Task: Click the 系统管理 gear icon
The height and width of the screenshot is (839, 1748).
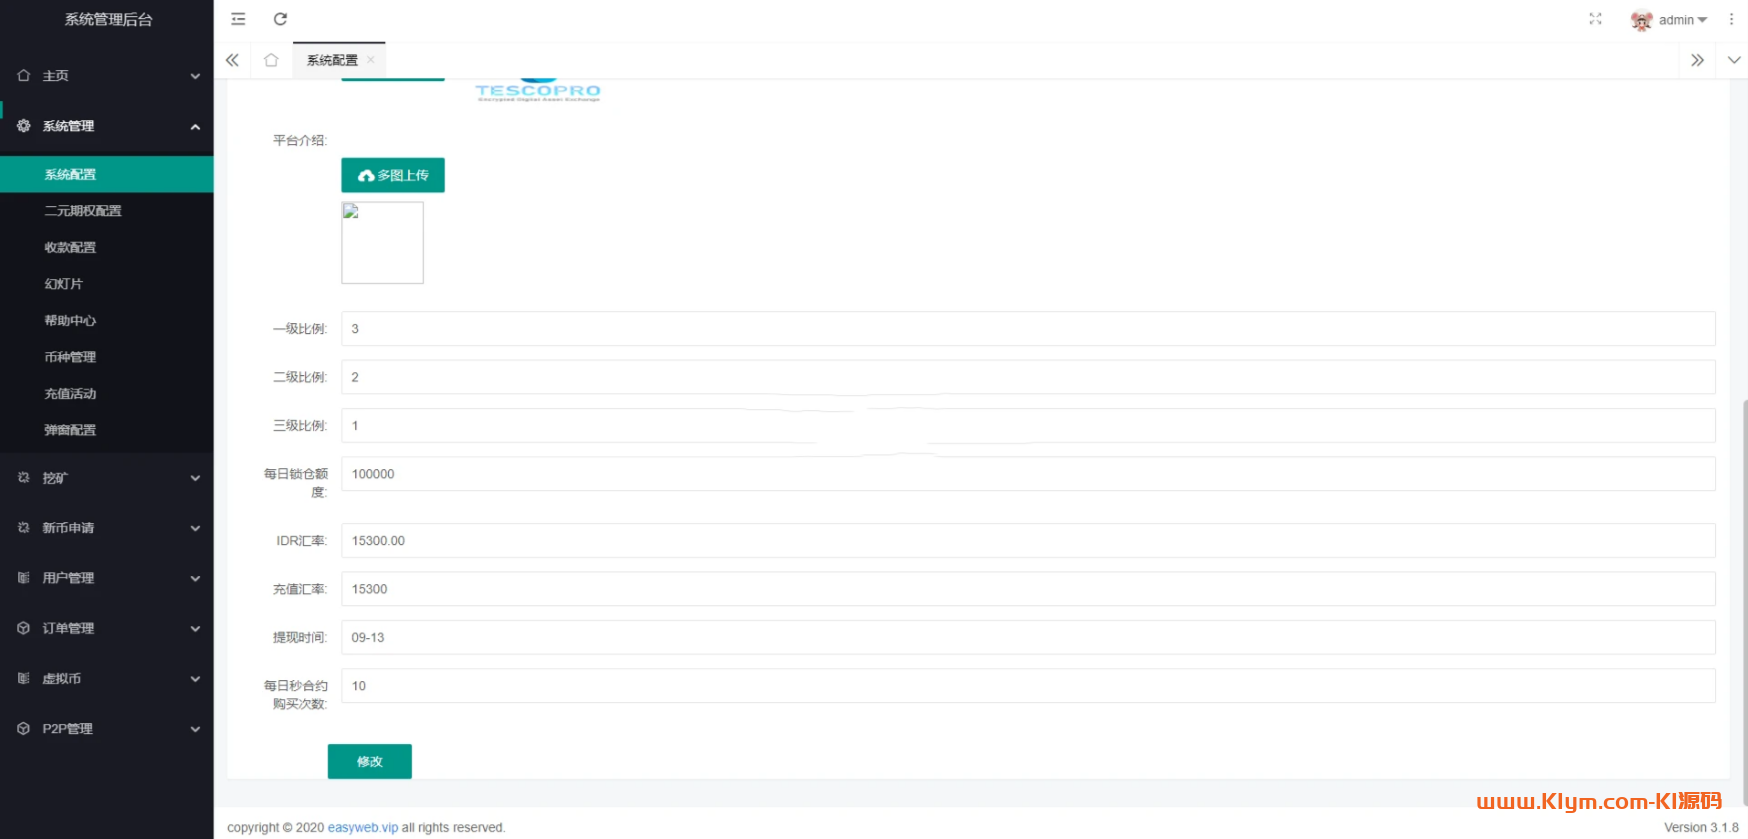Action: [x=24, y=126]
